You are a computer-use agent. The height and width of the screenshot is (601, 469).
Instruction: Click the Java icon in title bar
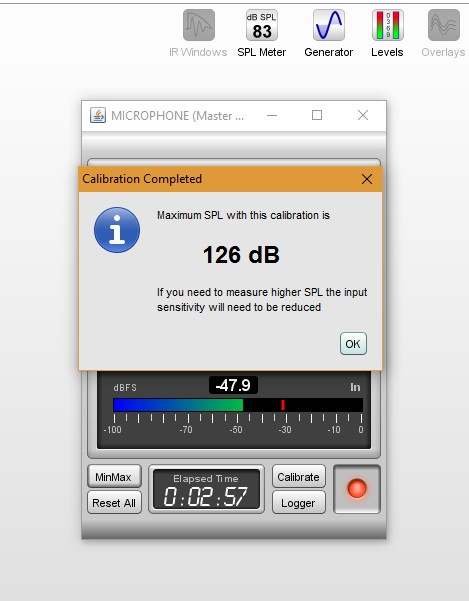pyautogui.click(x=98, y=115)
